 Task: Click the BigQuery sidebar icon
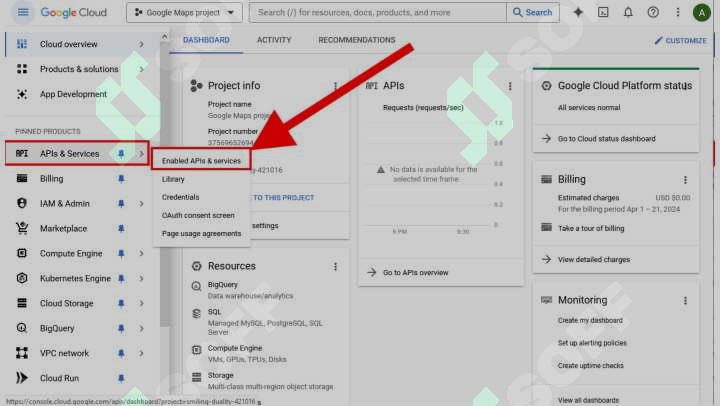[22, 328]
